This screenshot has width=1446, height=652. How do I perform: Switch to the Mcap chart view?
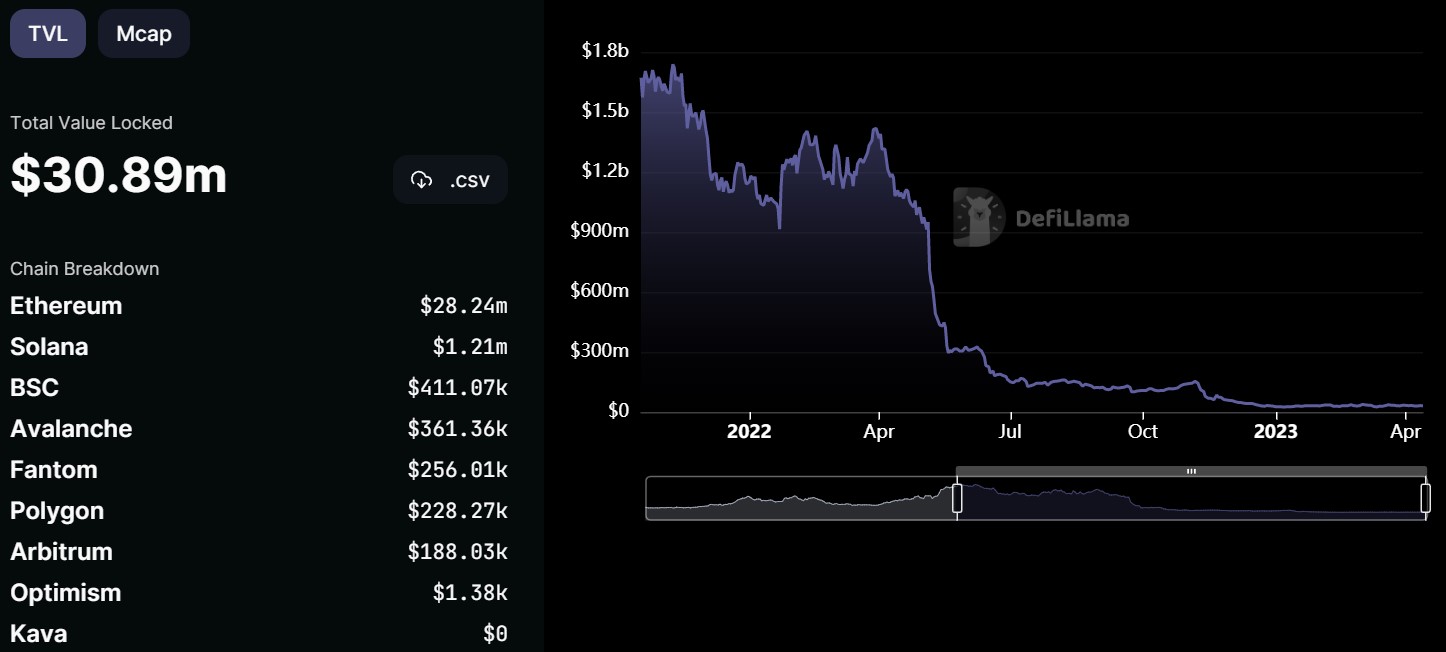[x=144, y=34]
